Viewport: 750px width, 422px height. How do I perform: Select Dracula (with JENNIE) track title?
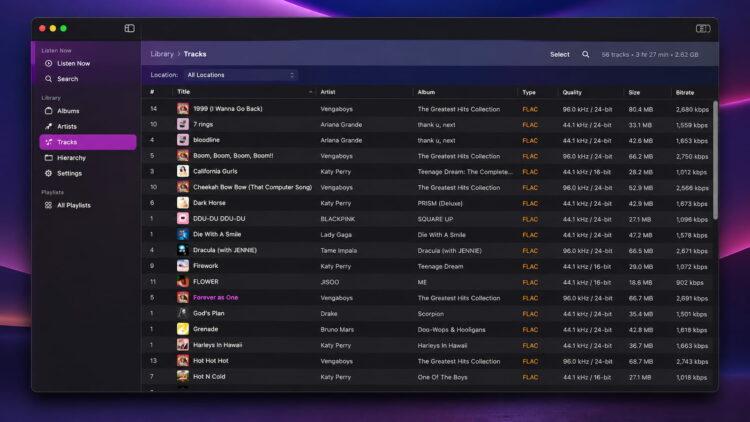click(225, 250)
